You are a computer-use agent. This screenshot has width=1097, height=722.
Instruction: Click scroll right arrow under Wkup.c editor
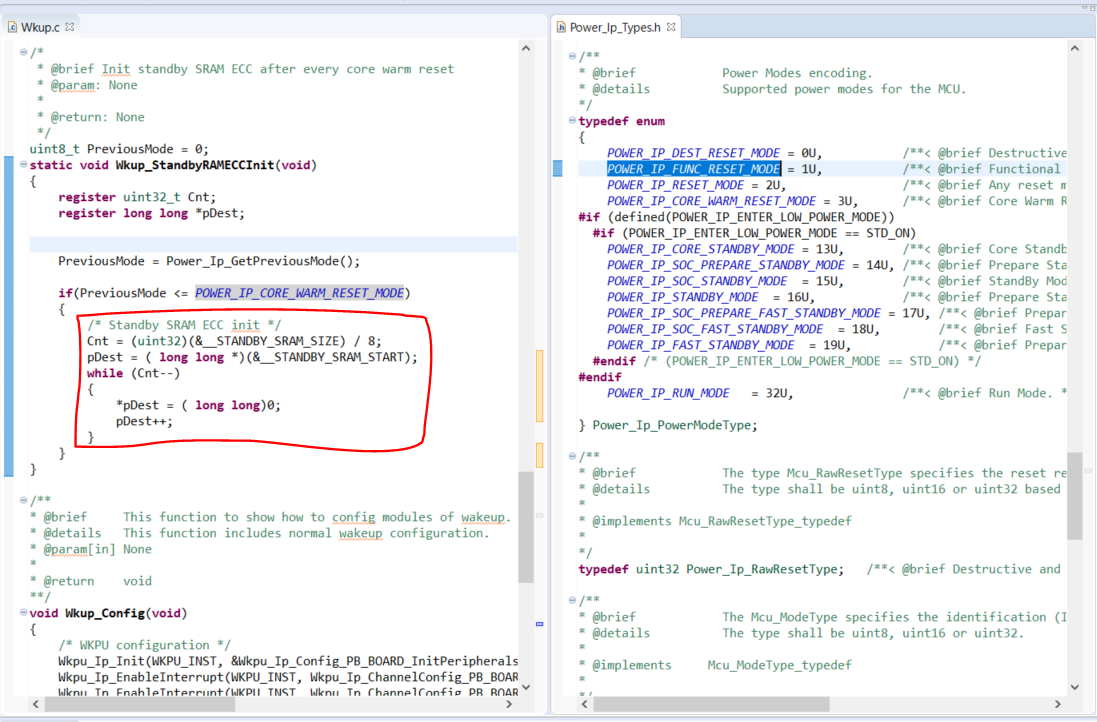(x=509, y=705)
